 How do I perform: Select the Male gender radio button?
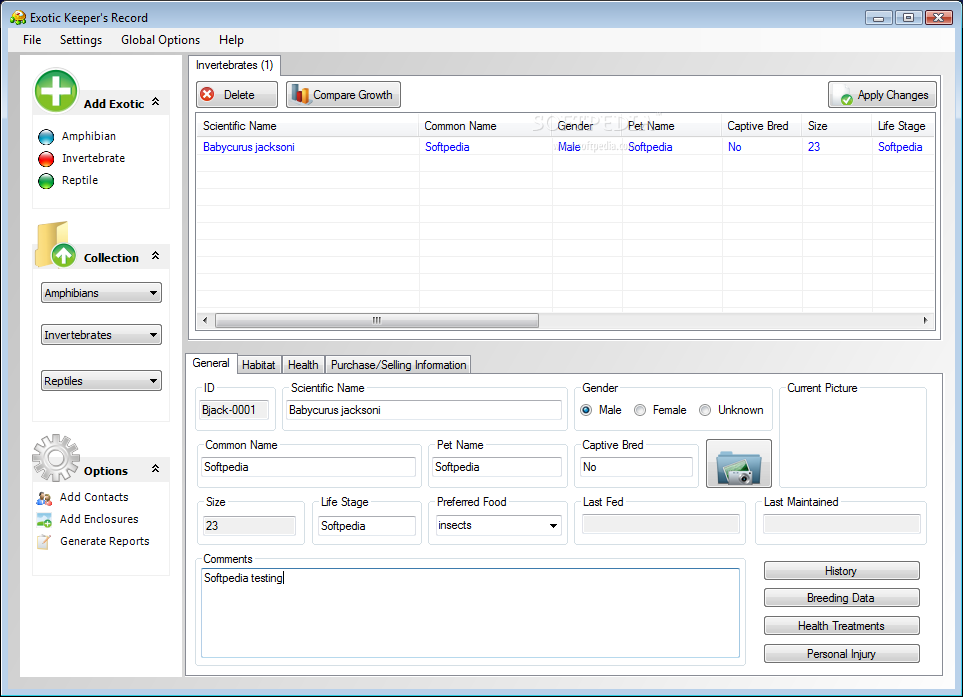tap(586, 410)
